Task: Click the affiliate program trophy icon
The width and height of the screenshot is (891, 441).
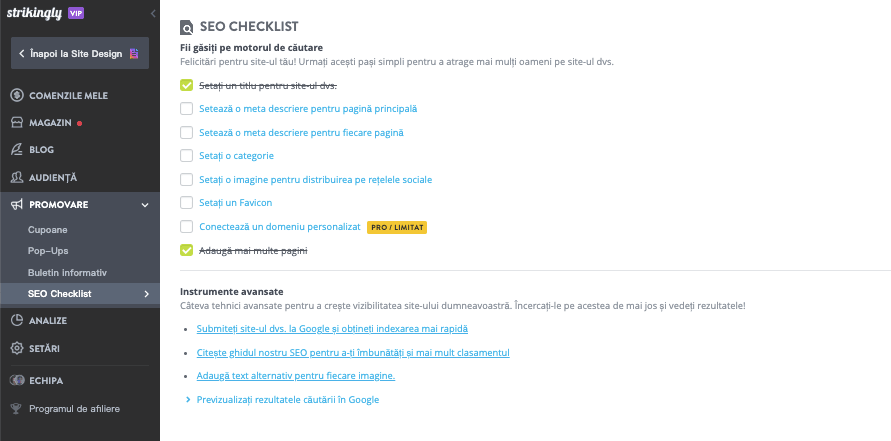Action: 17,408
